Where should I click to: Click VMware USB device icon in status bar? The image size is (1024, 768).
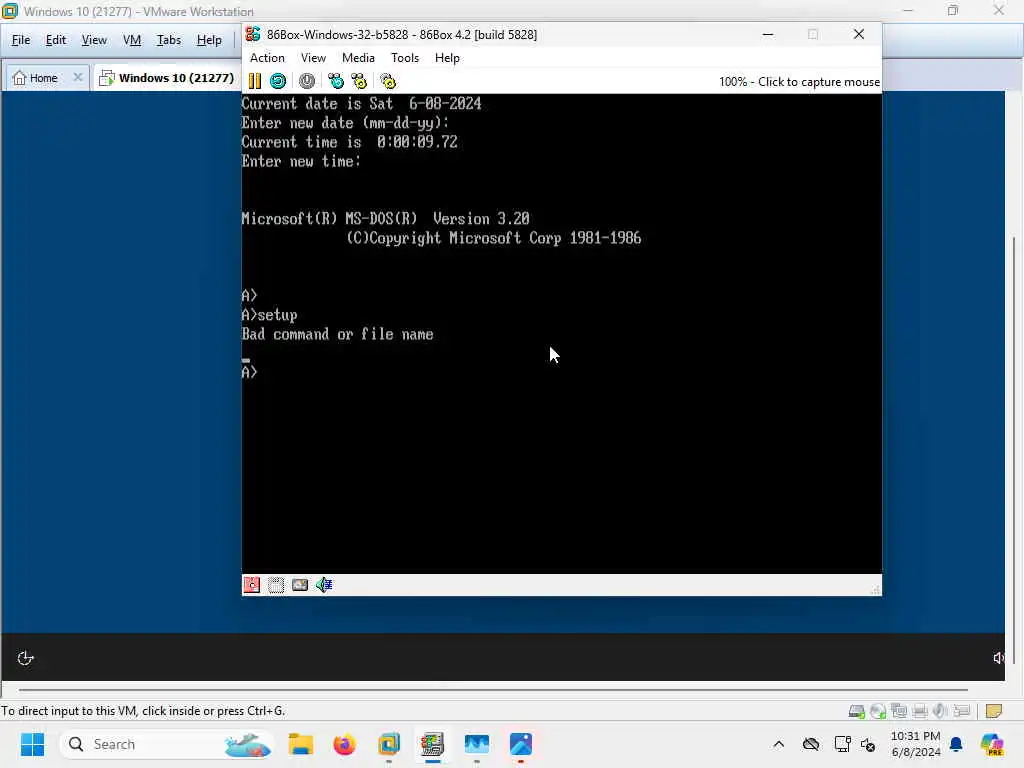click(x=961, y=711)
